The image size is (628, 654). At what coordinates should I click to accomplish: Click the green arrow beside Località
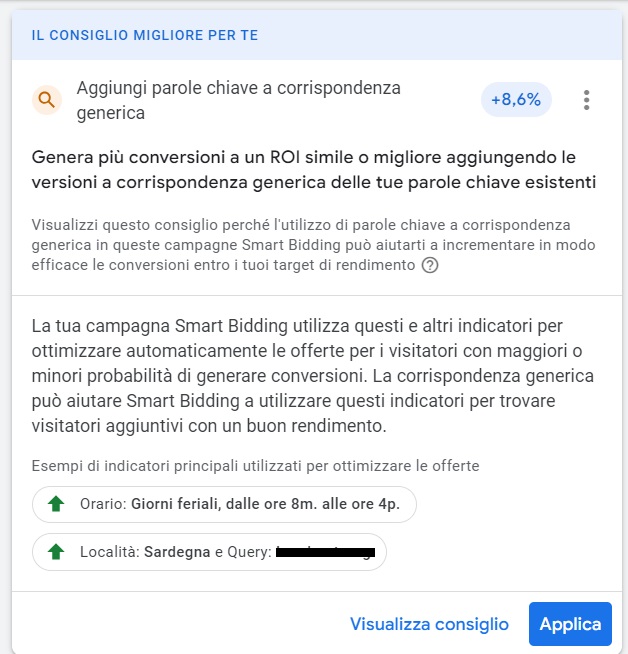click(56, 551)
